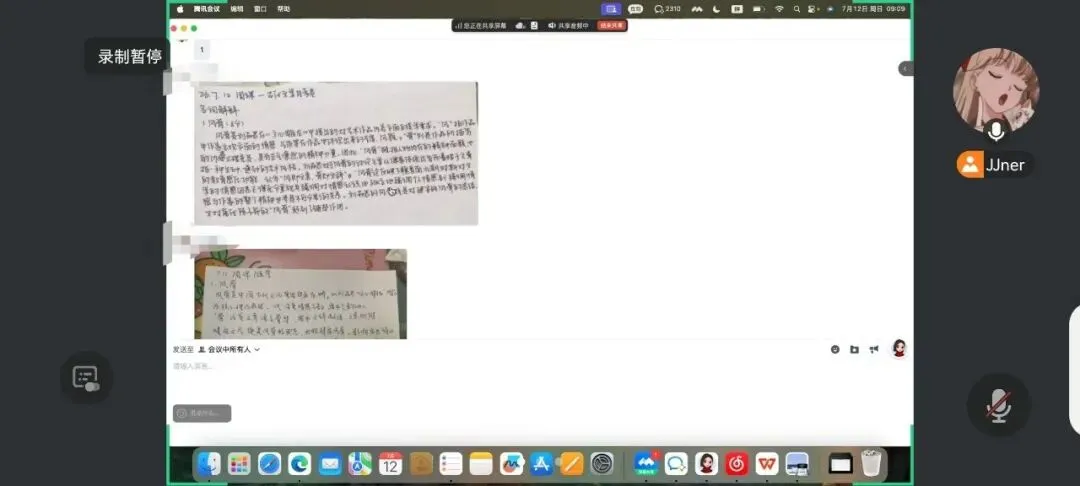Open NetEase Cloud Music from Dock
Viewport: 1080px width, 486px height.
coord(736,464)
